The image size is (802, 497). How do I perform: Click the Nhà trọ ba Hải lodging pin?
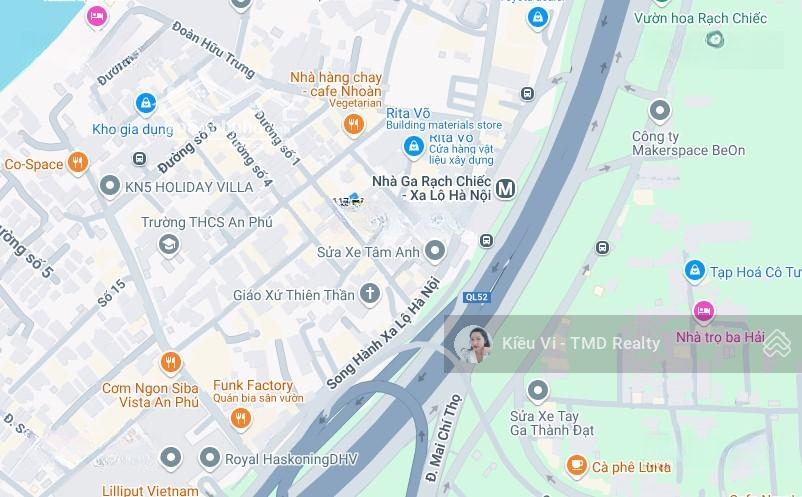[704, 311]
